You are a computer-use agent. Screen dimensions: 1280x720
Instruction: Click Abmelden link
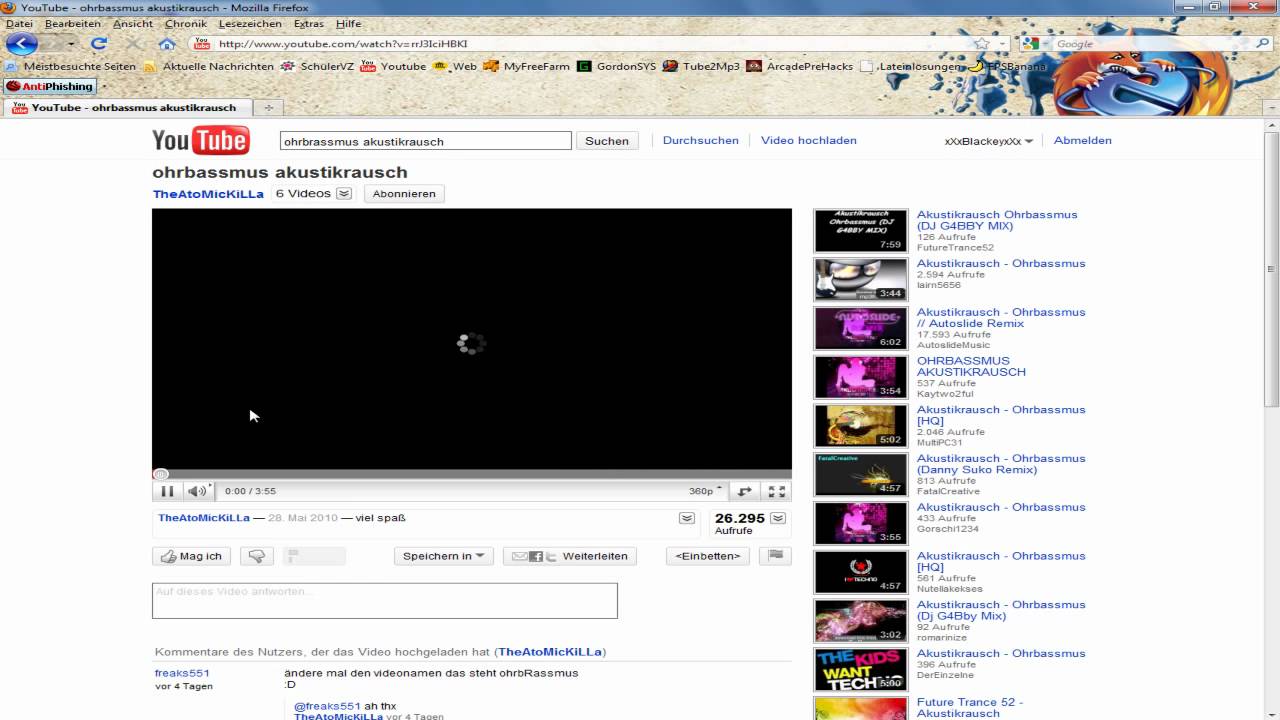click(x=1082, y=140)
